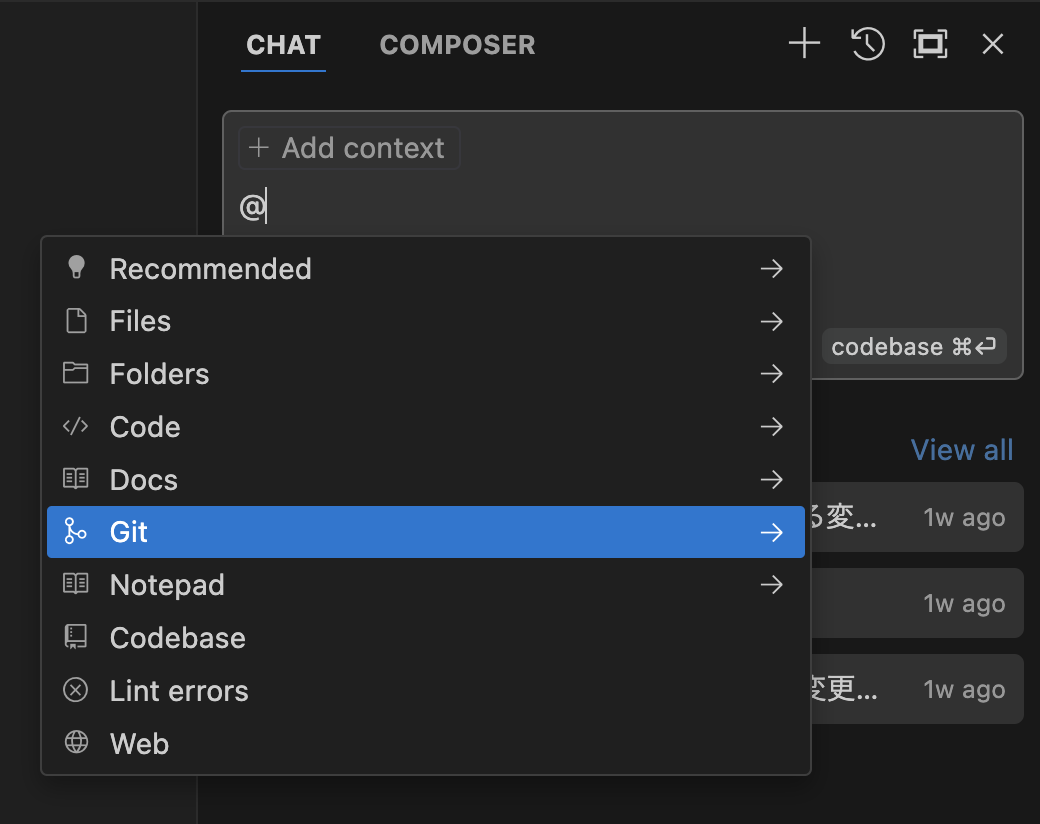Open the View all link
Viewport: 1040px width, 824px height.
point(961,450)
